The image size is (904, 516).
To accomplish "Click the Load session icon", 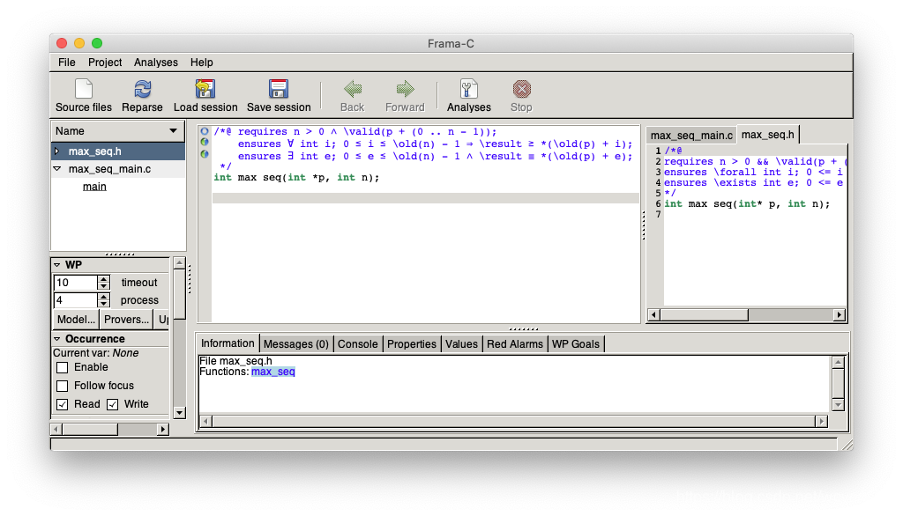I will pos(205,89).
